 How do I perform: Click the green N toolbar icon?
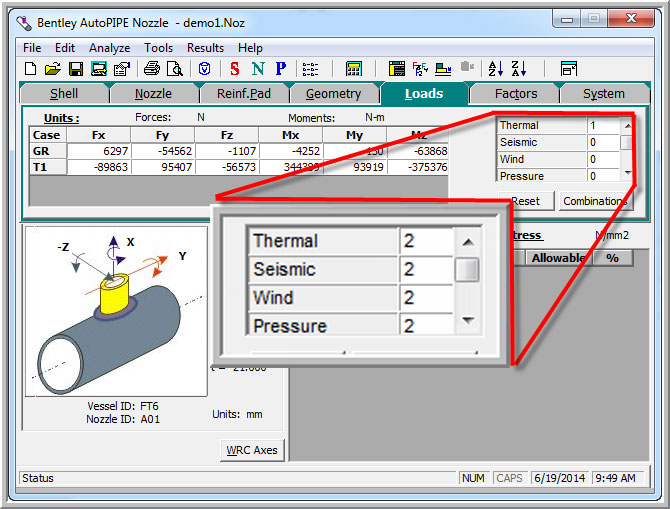pos(258,68)
